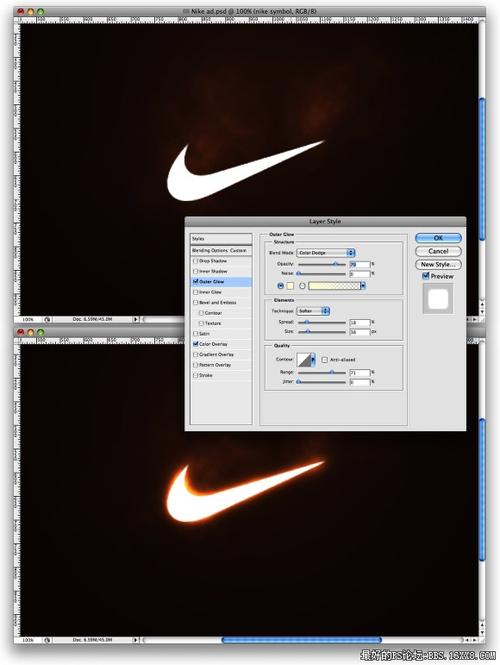Click status bar icon beside zoom in top window
This screenshot has width=500, height=665.
(x=47, y=319)
